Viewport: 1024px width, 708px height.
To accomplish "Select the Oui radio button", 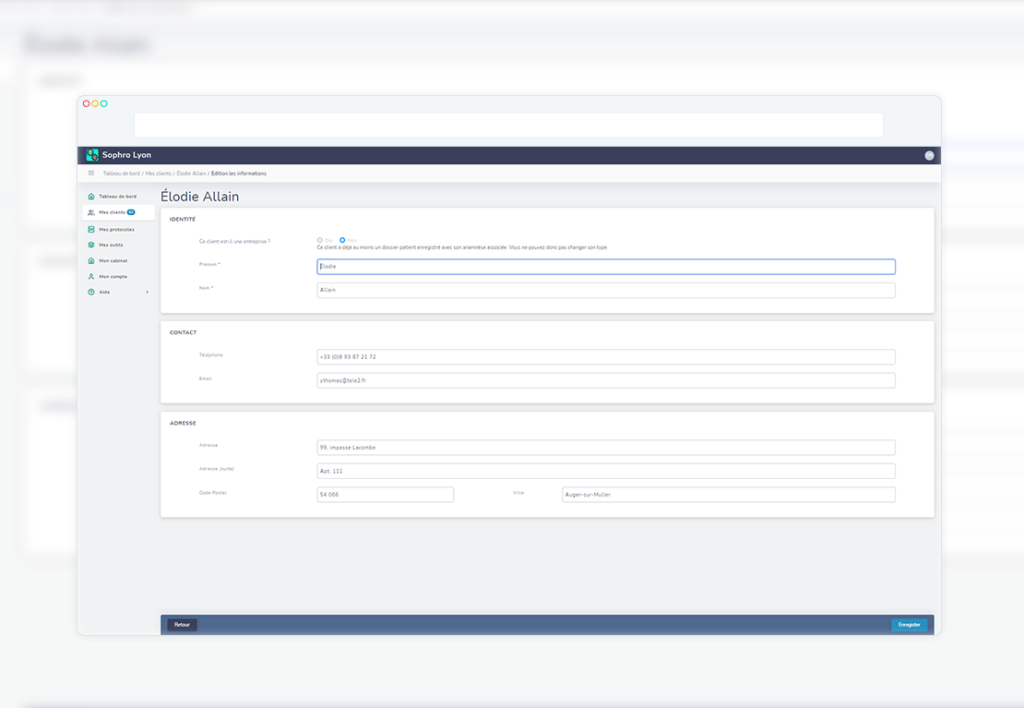I will click(319, 240).
